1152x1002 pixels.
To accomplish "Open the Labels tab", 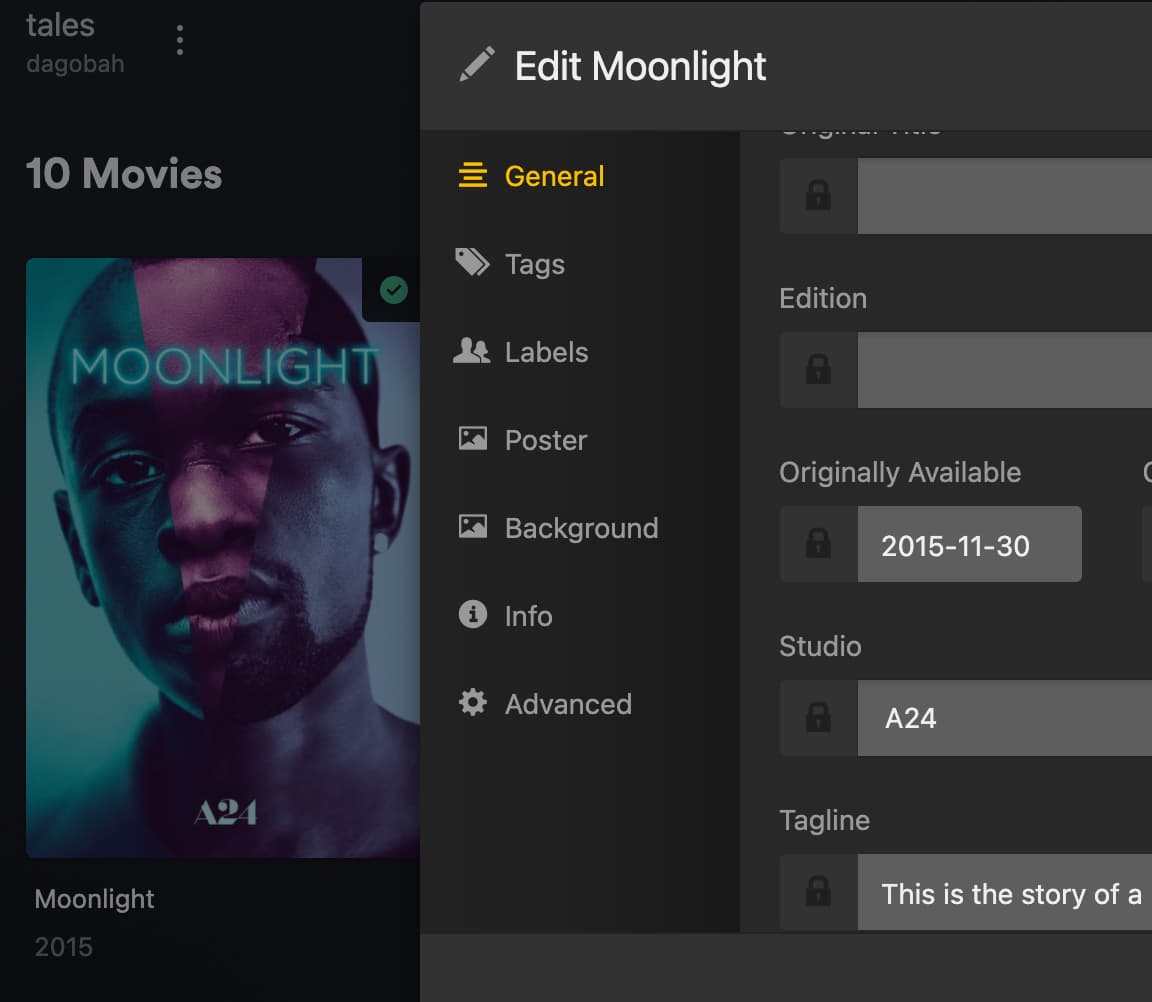I will 522,353.
